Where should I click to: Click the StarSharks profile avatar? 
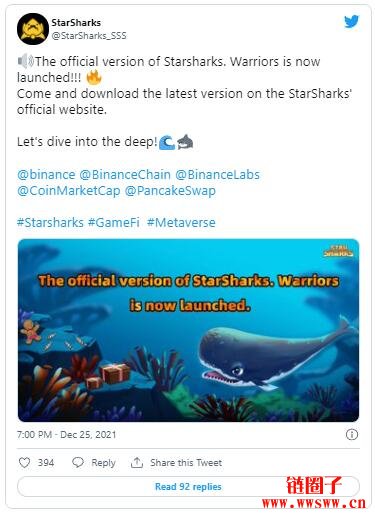(33, 29)
